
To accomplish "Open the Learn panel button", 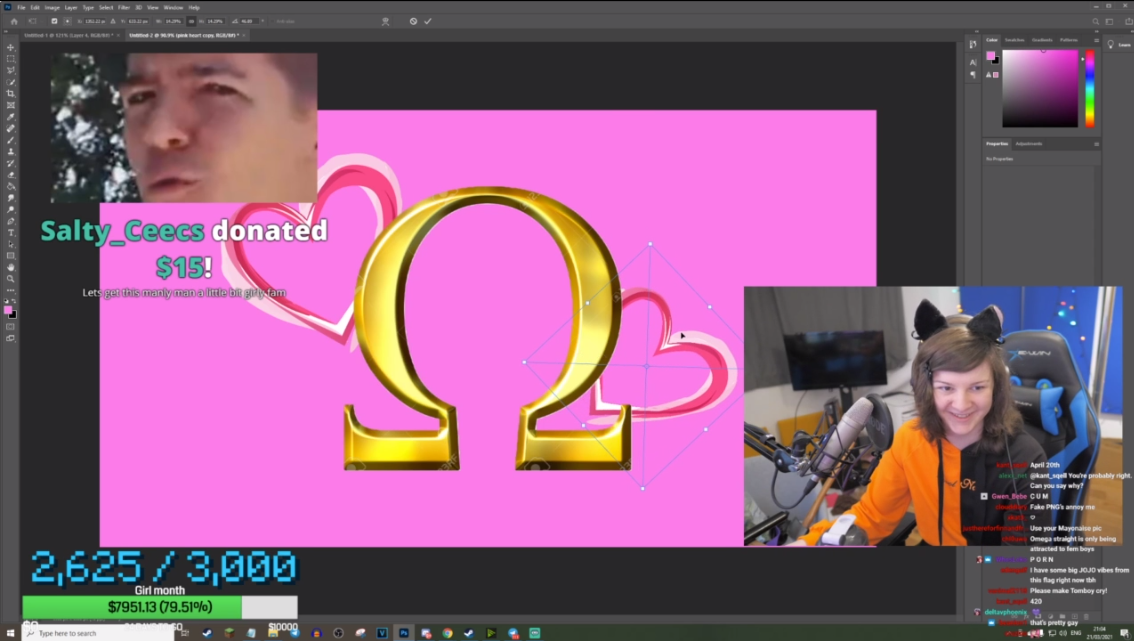I will (1119, 45).
